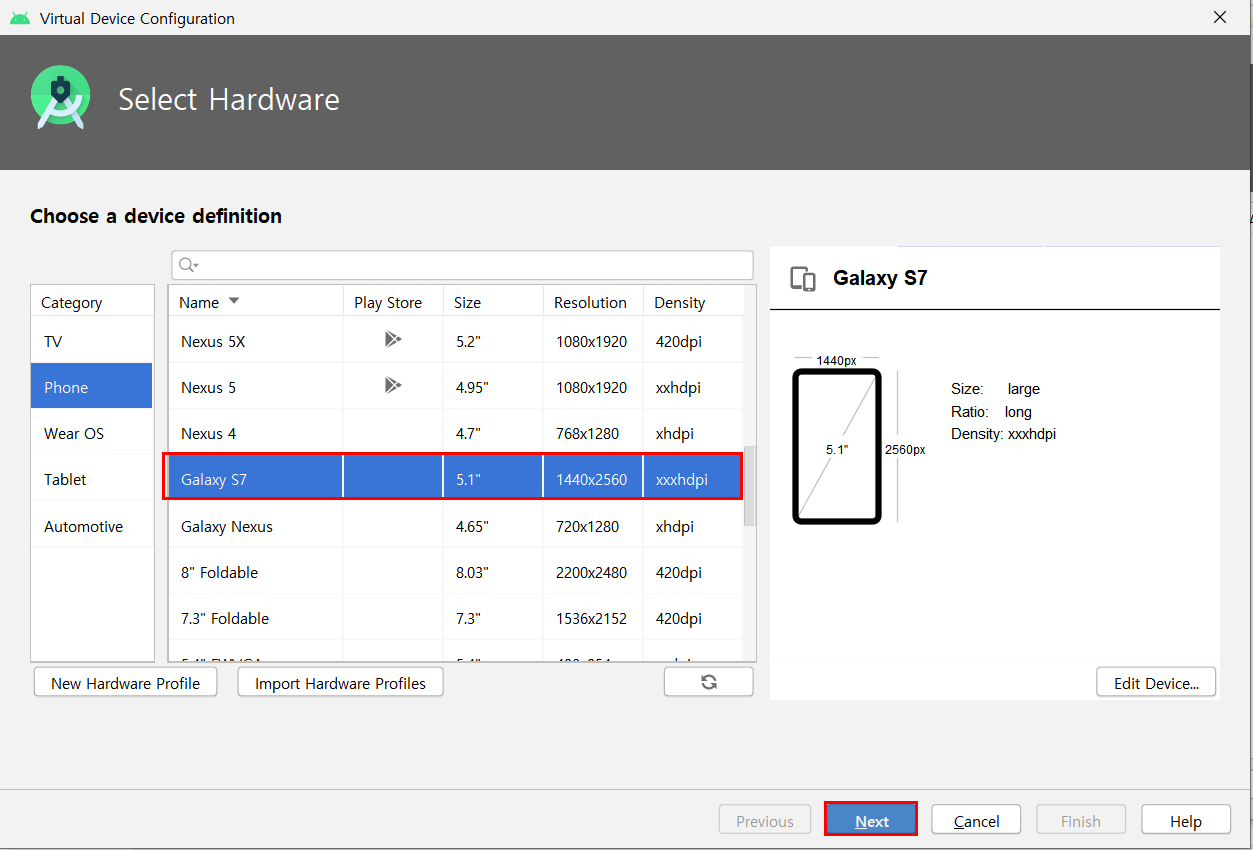1253x850 pixels.
Task: Click the Play Store icon for Nexus 5X
Action: [x=393, y=340]
